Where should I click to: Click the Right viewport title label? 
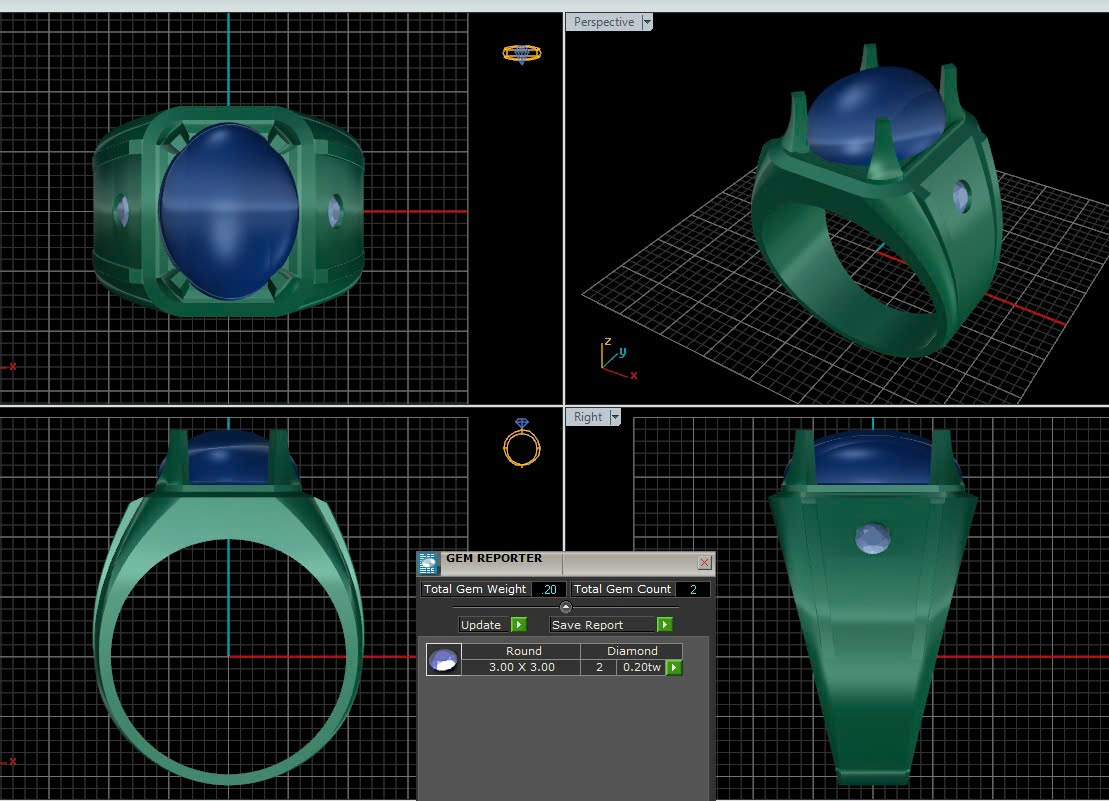pos(588,417)
